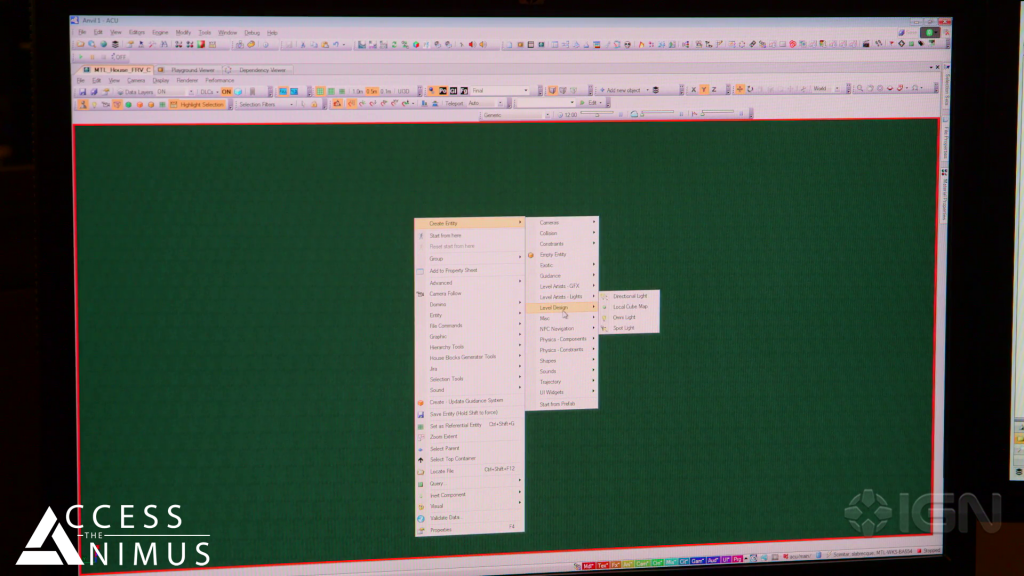1024x576 pixels.
Task: Click the Validate Data icon
Action: [421, 518]
